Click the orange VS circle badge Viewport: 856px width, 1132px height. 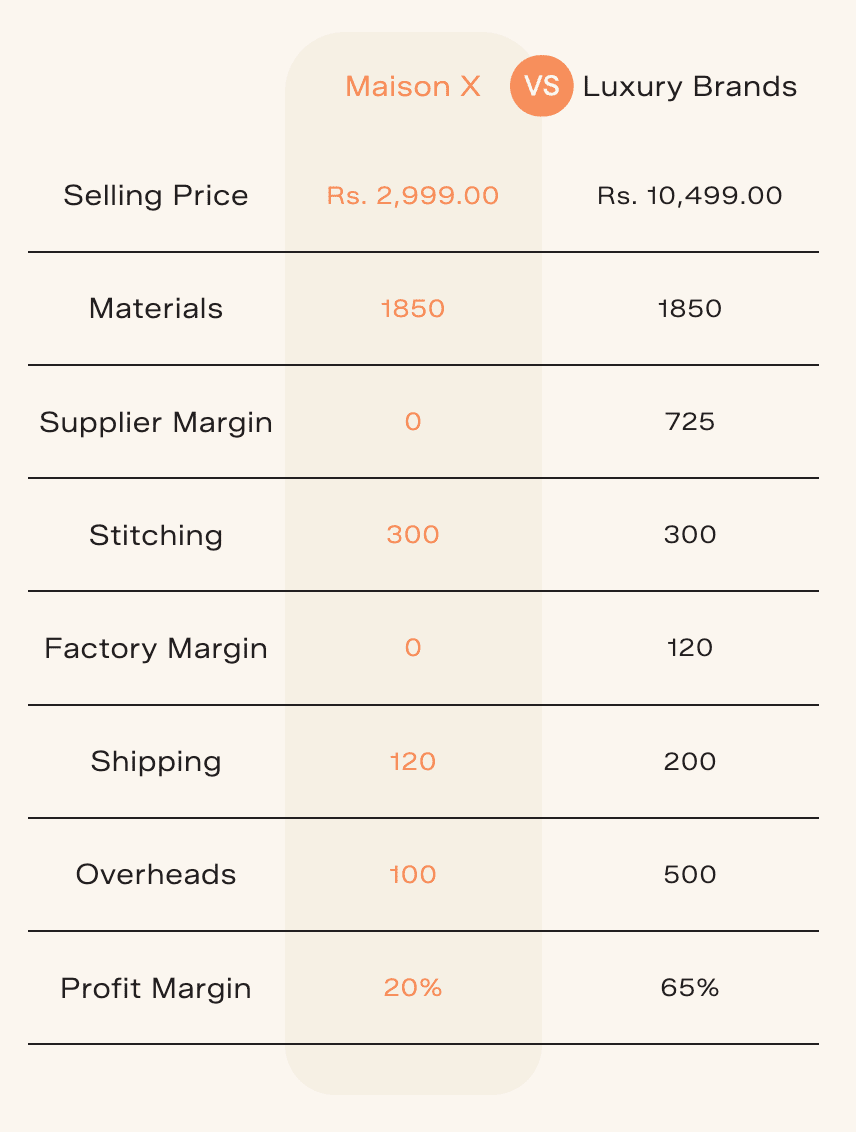[x=541, y=86]
